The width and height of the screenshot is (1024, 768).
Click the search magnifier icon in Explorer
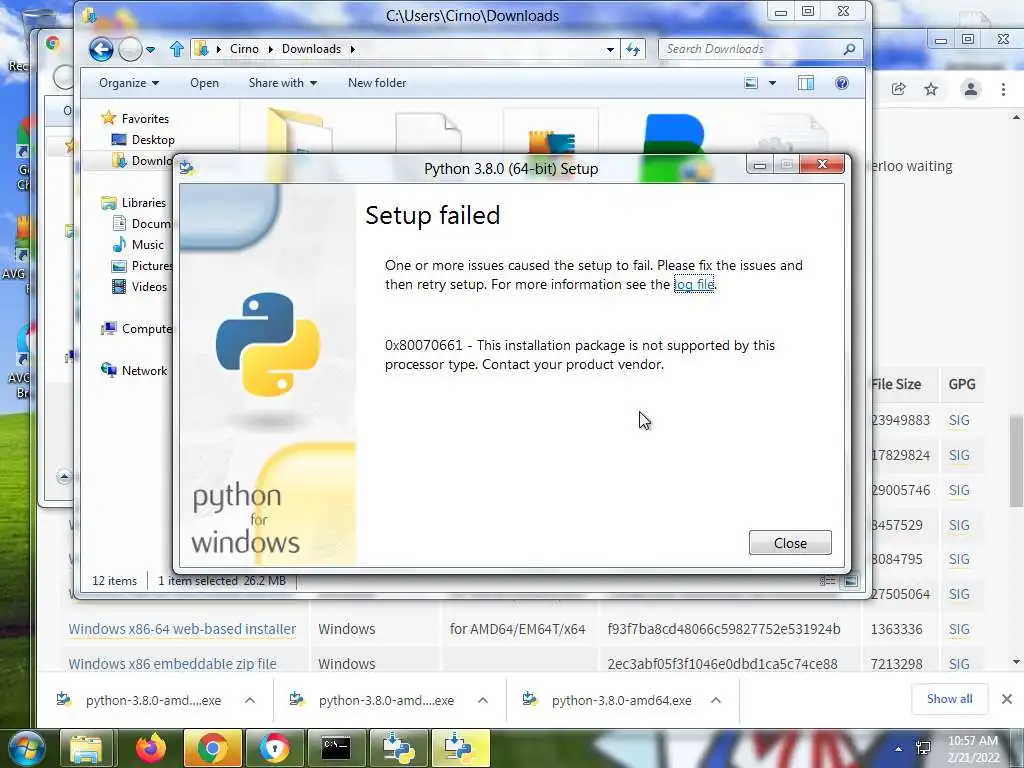coord(849,49)
